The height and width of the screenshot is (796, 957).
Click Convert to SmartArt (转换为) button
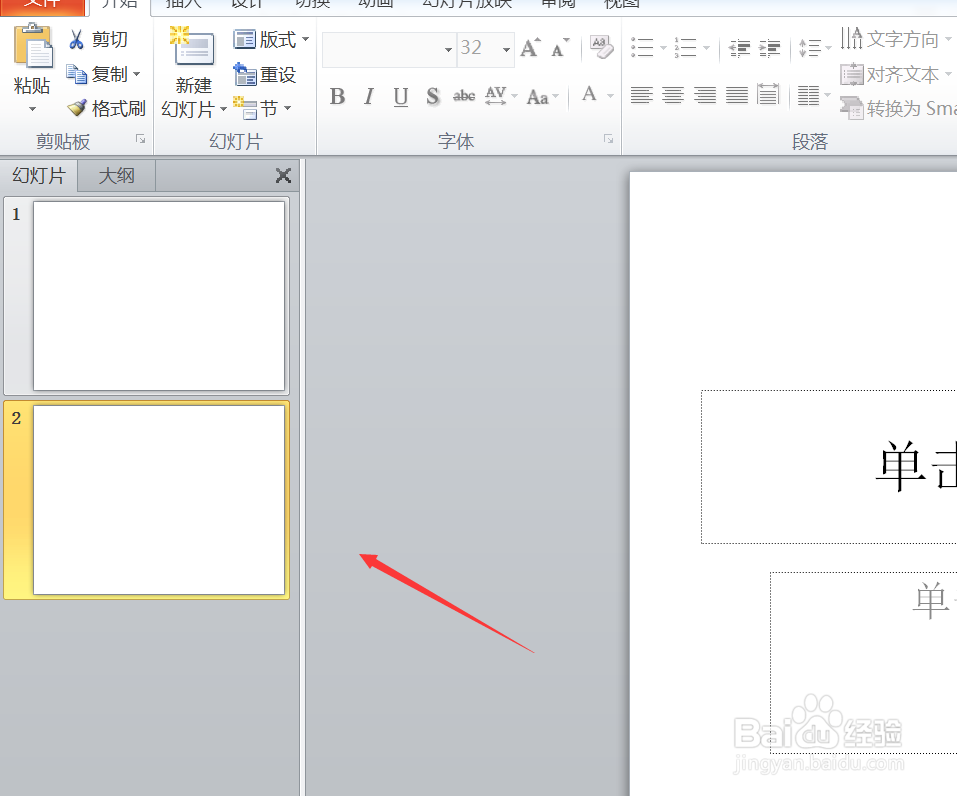[x=898, y=109]
